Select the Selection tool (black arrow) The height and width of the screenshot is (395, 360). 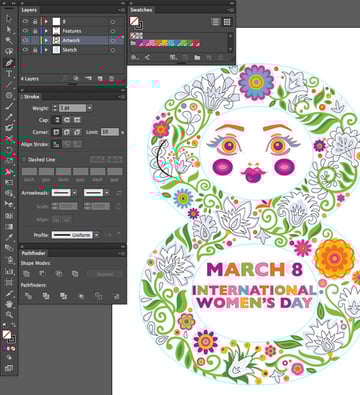pos(9,18)
